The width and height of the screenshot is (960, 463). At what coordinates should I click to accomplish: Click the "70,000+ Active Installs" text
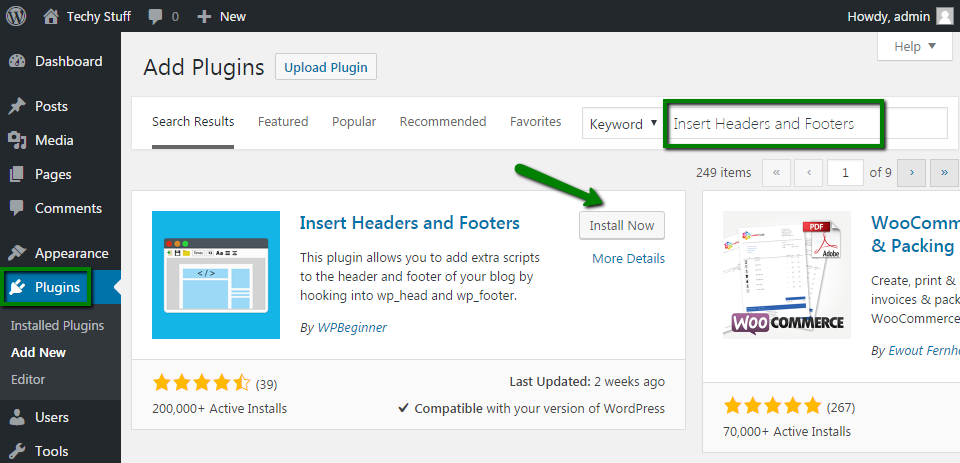click(787, 431)
